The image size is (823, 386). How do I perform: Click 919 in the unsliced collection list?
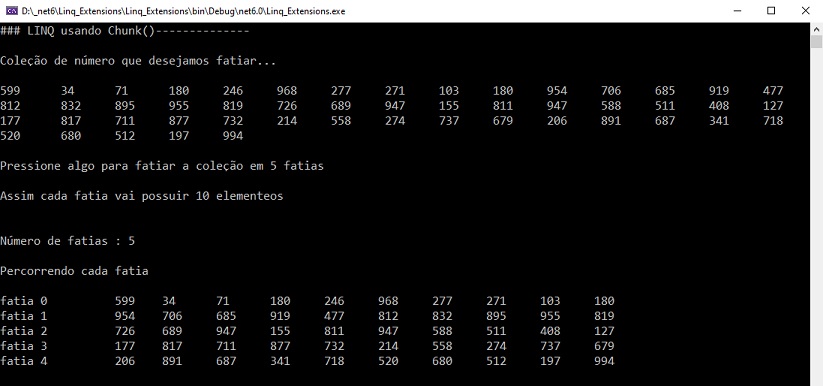coord(719,91)
